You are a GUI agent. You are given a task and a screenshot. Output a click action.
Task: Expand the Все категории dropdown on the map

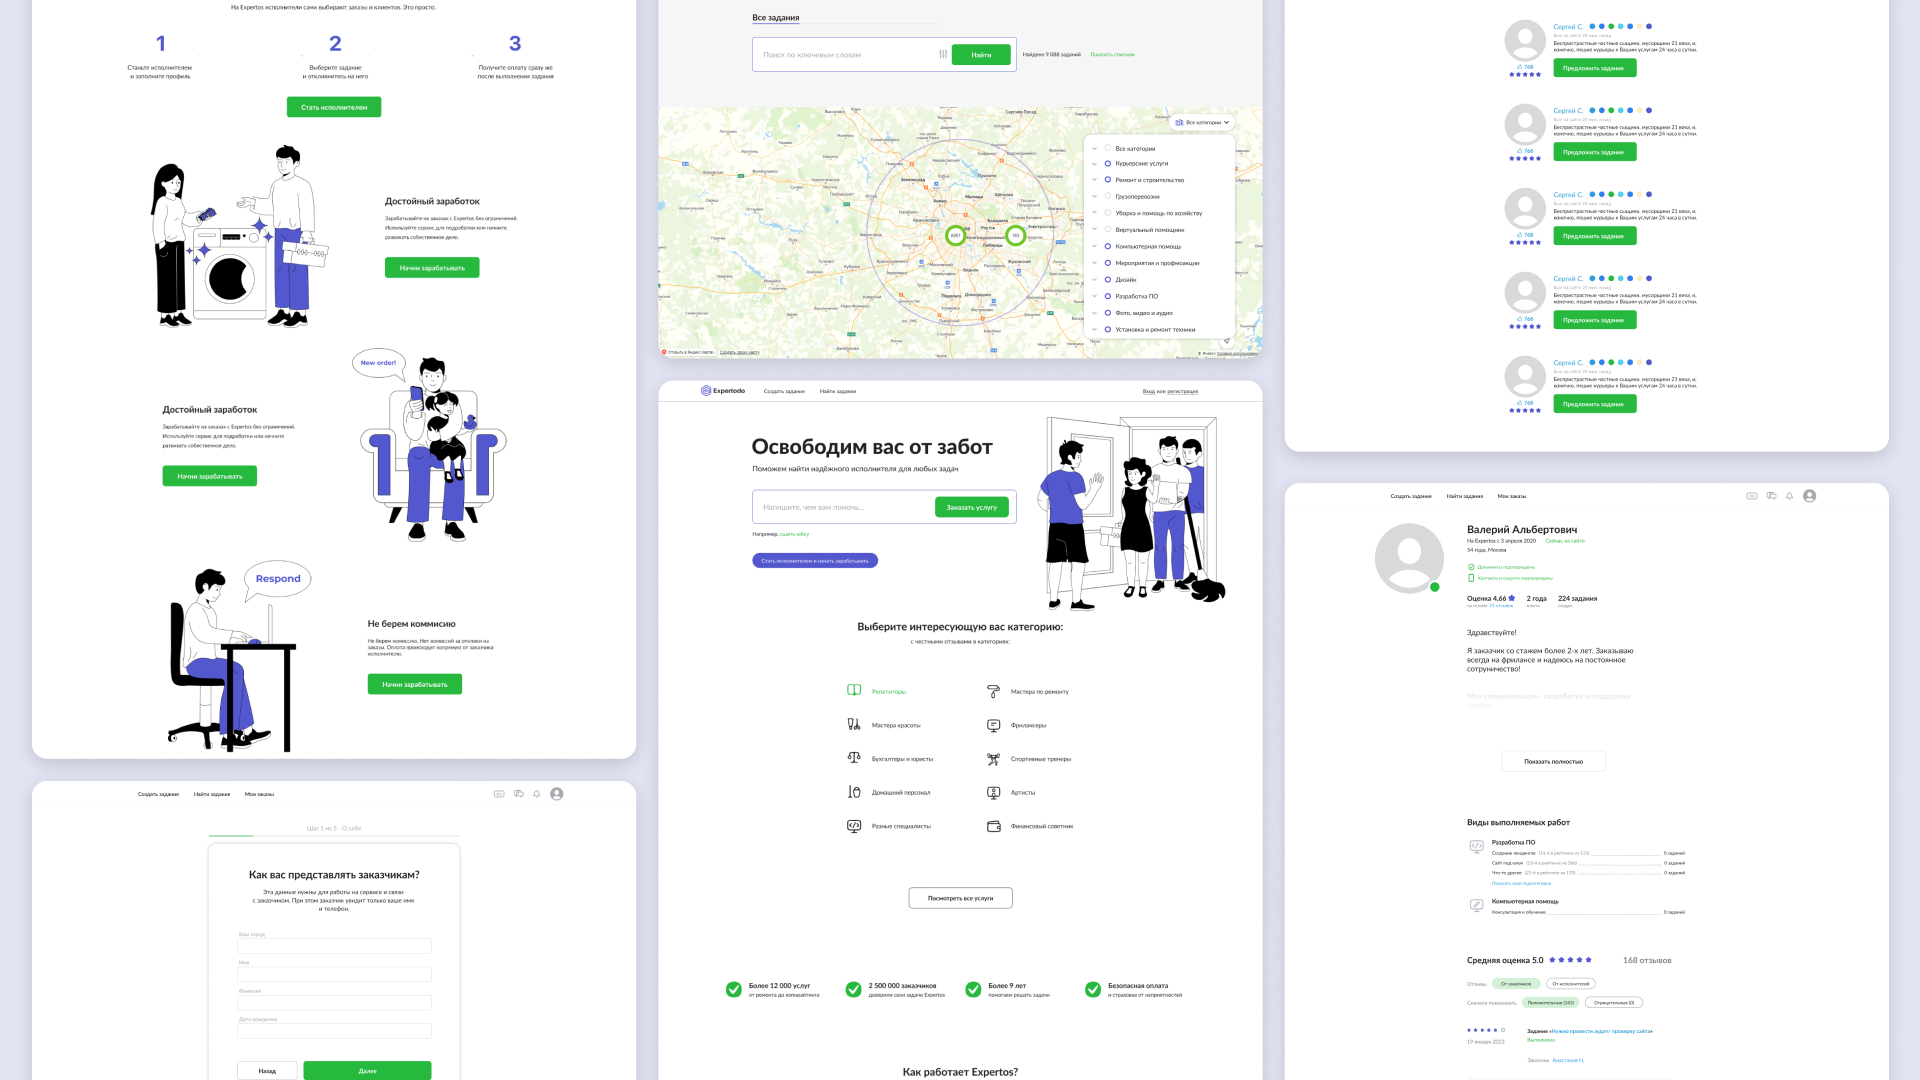pyautogui.click(x=1202, y=122)
